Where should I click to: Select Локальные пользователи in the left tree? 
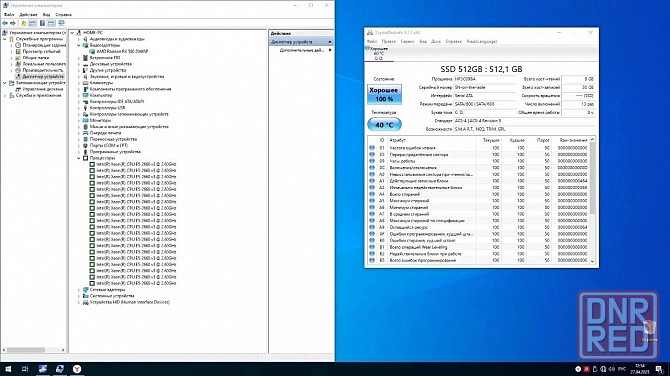(x=44, y=64)
